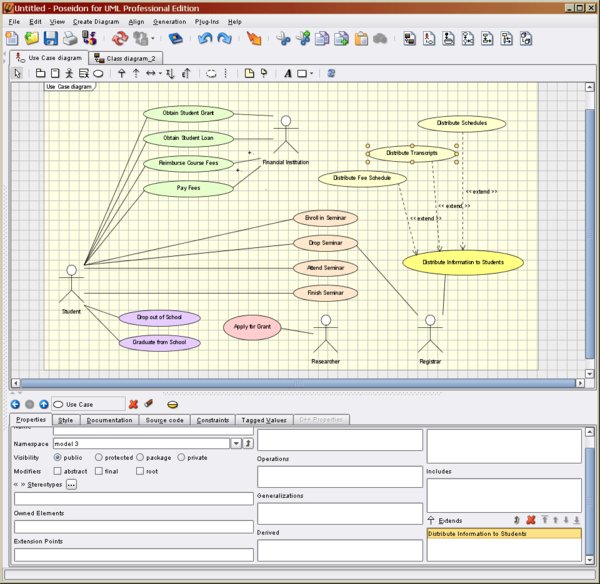Switch to the Style tab

(66, 420)
